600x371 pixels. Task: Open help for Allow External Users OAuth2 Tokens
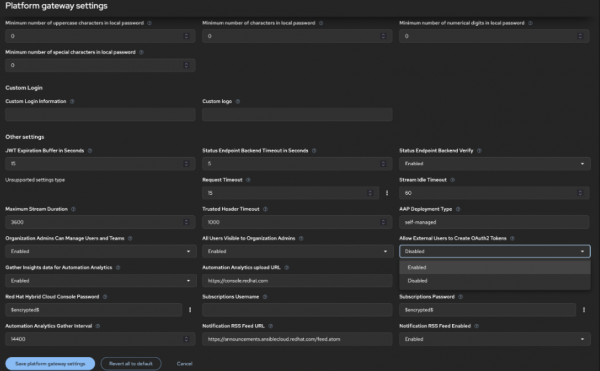[x=512, y=238]
